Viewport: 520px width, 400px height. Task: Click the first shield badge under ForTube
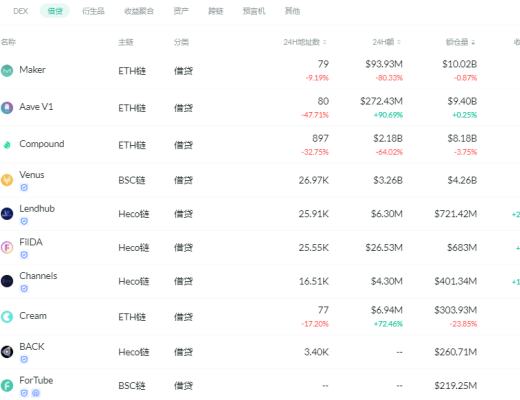pos(24,393)
